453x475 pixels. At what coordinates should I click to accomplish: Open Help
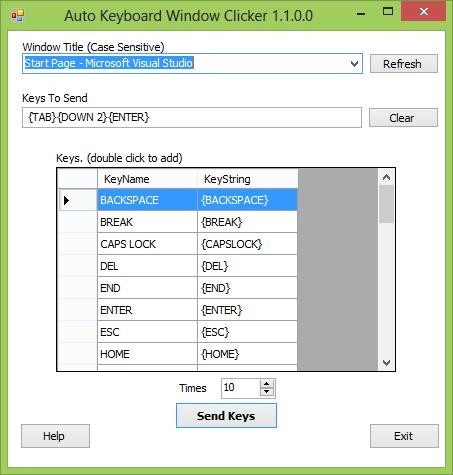55,436
